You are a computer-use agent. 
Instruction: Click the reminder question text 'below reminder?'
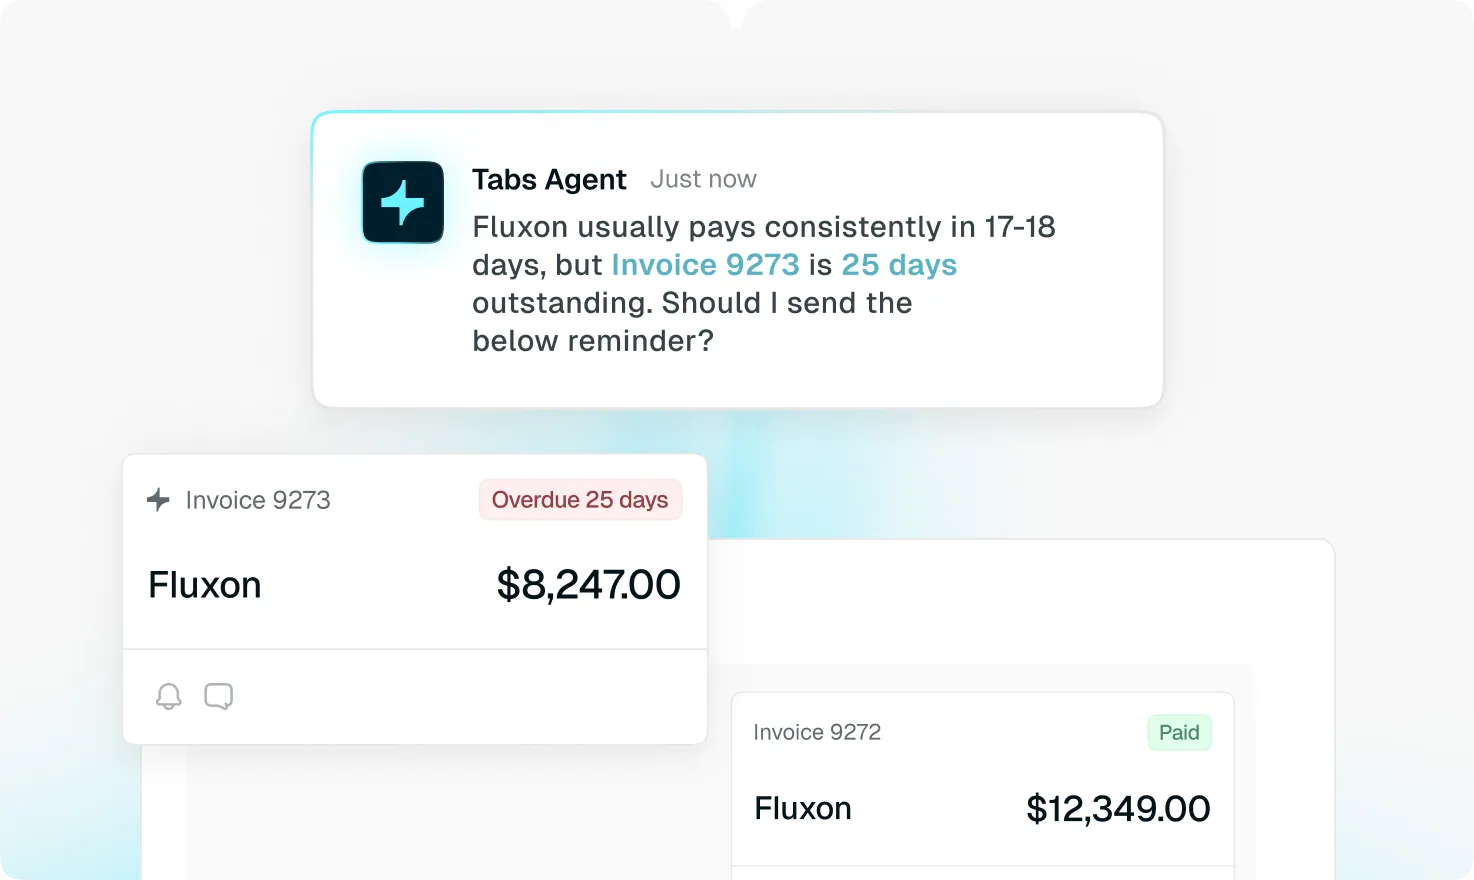[x=593, y=341]
